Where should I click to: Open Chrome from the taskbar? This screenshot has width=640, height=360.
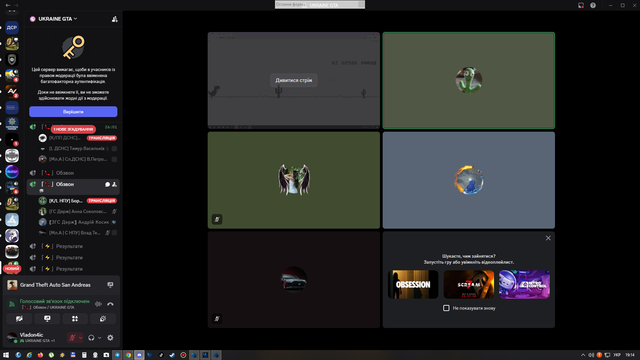click(128, 355)
